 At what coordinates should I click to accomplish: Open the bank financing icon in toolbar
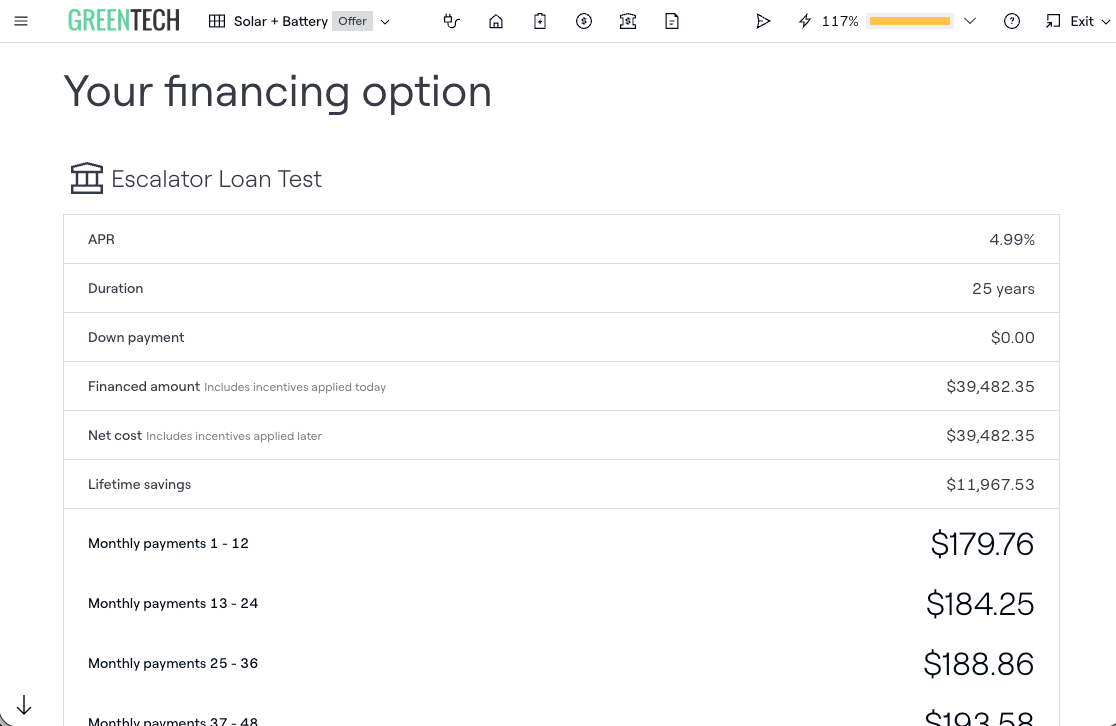click(x=628, y=21)
